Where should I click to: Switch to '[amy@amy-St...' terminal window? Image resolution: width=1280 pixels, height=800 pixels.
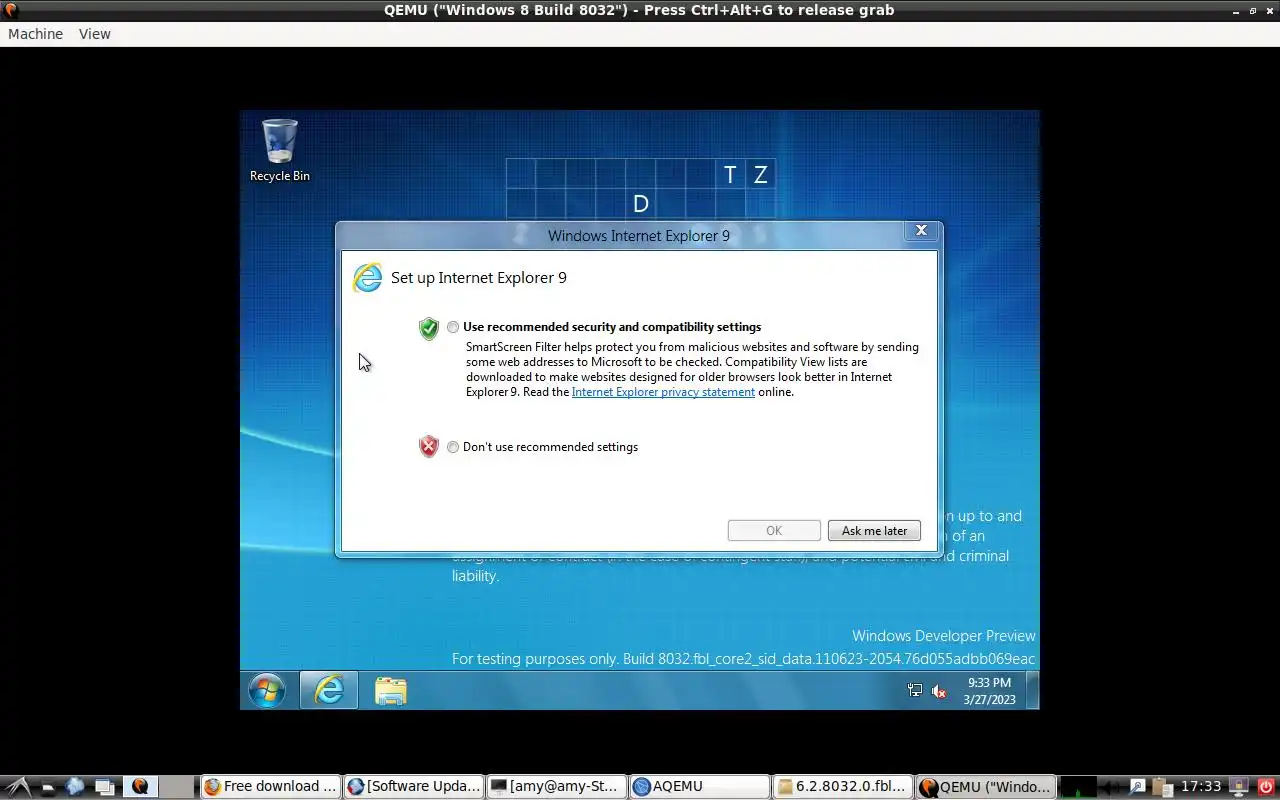pos(557,786)
